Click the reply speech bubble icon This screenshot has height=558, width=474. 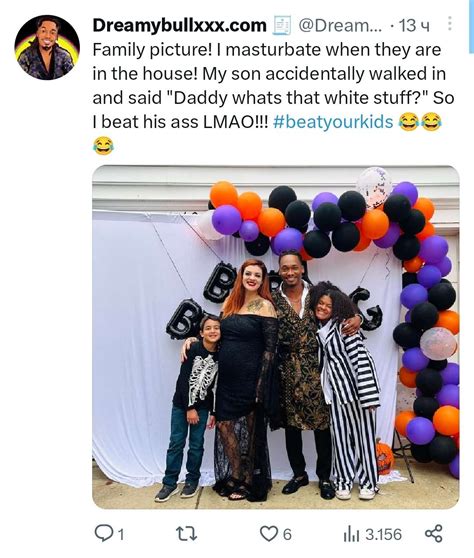coord(103,534)
